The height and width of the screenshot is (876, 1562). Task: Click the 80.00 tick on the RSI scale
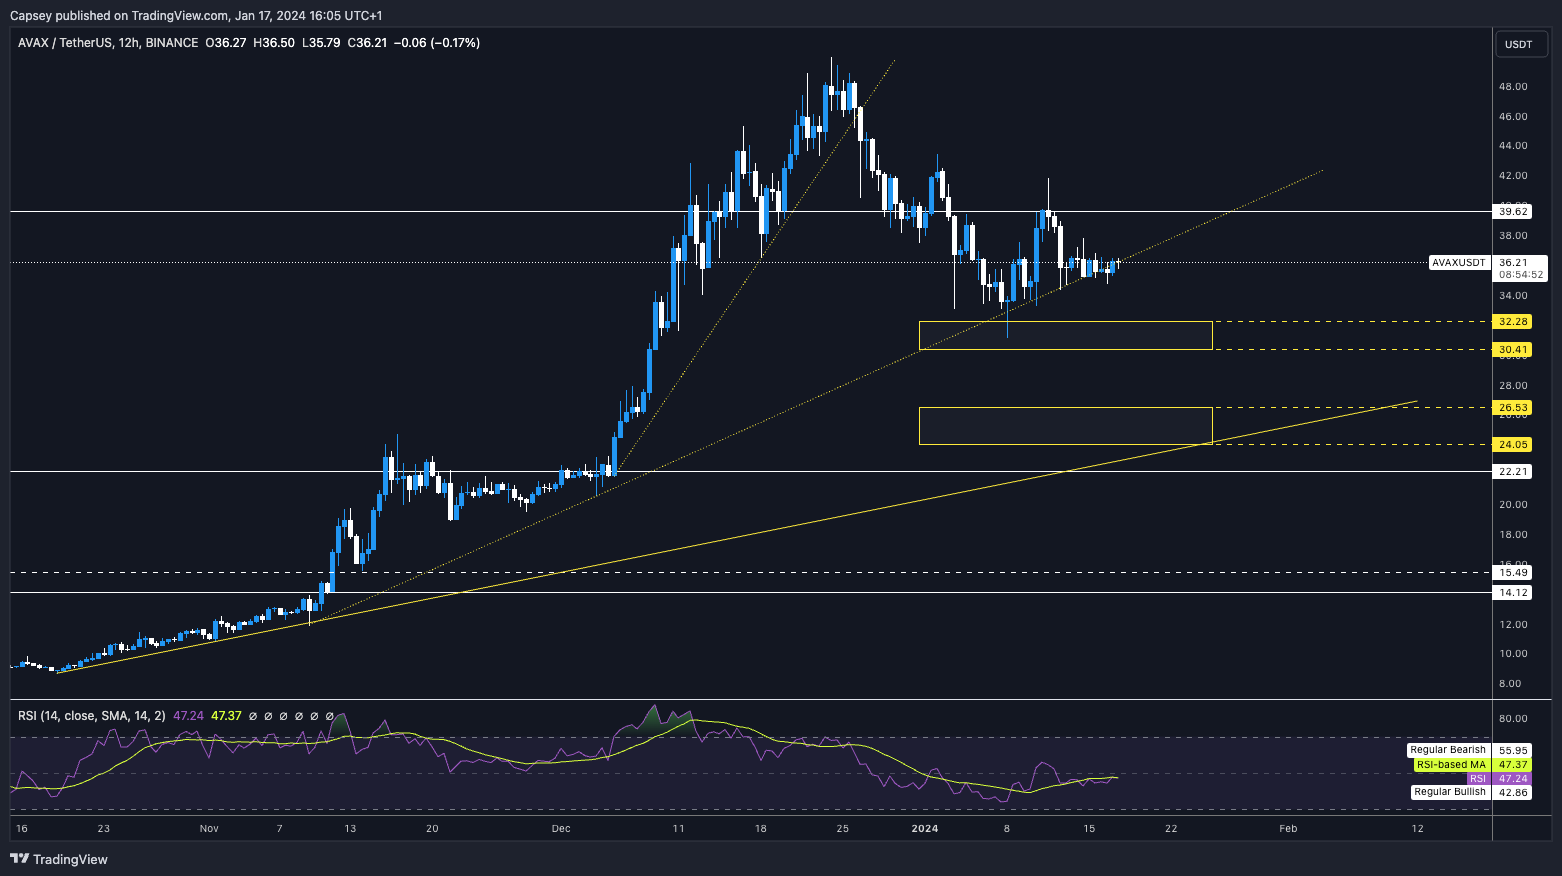coord(1513,719)
